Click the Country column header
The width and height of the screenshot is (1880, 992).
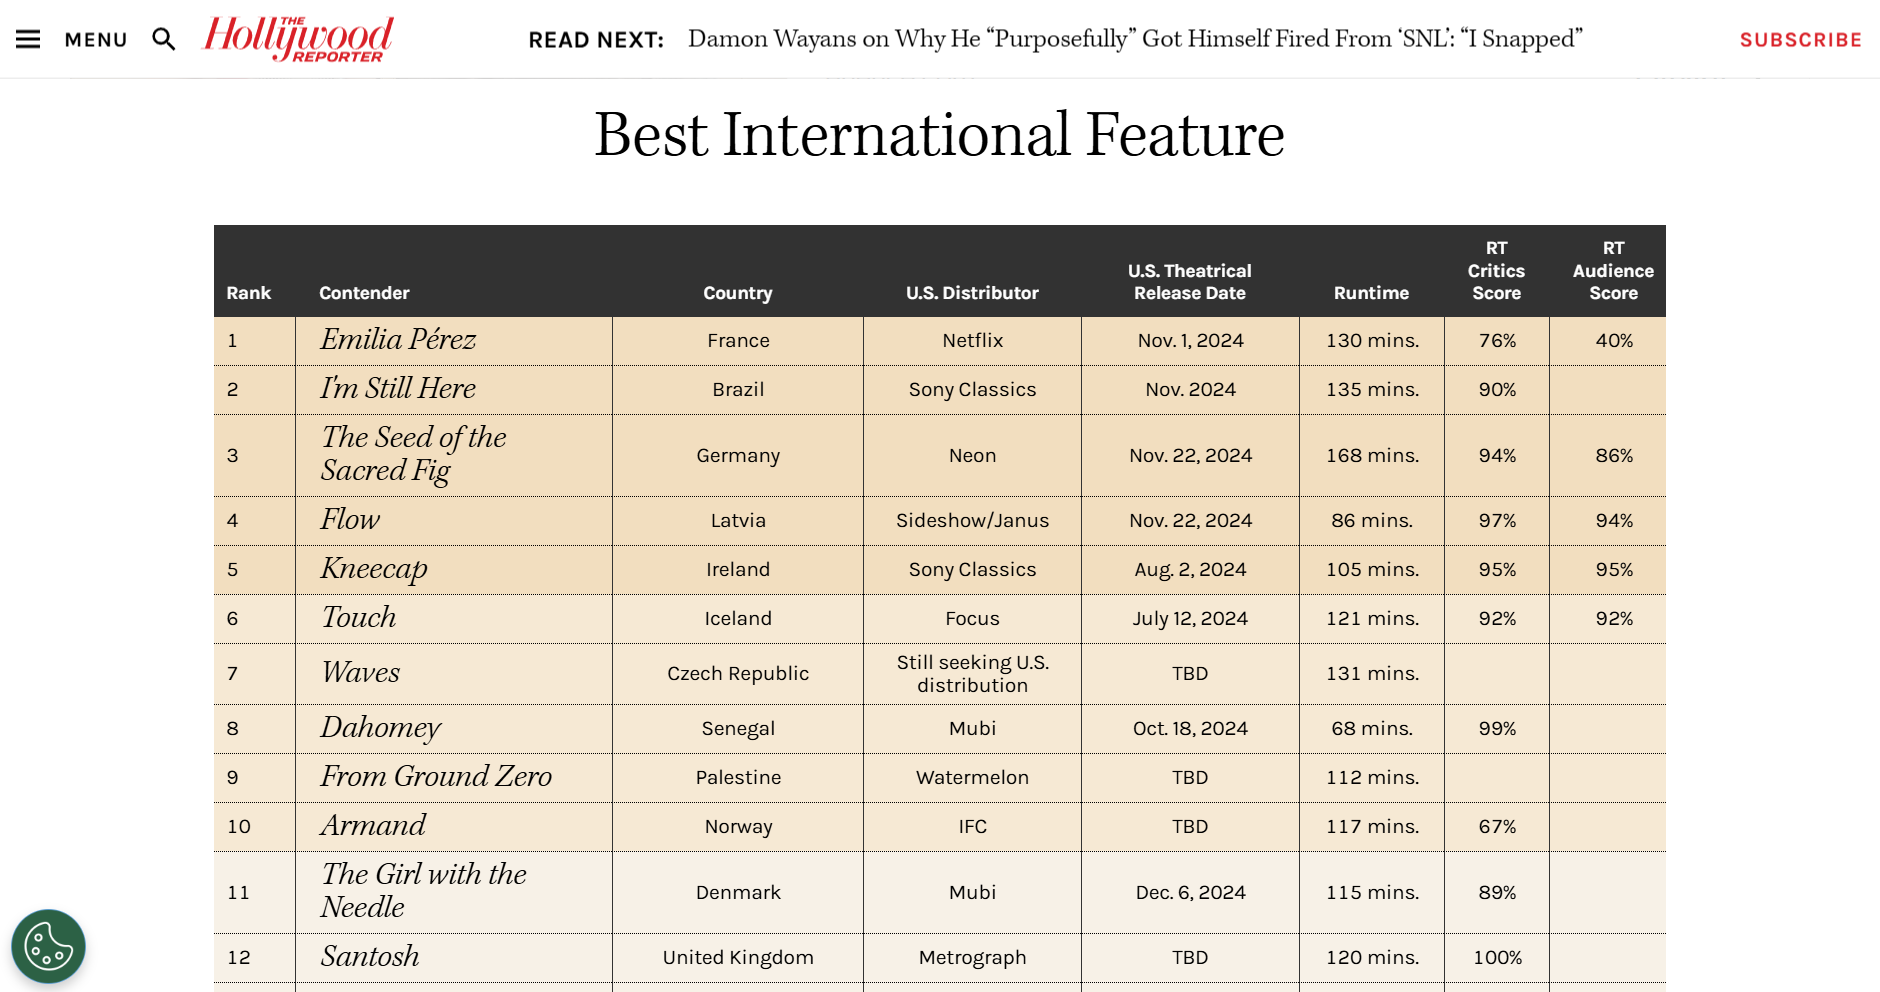[x=738, y=293]
